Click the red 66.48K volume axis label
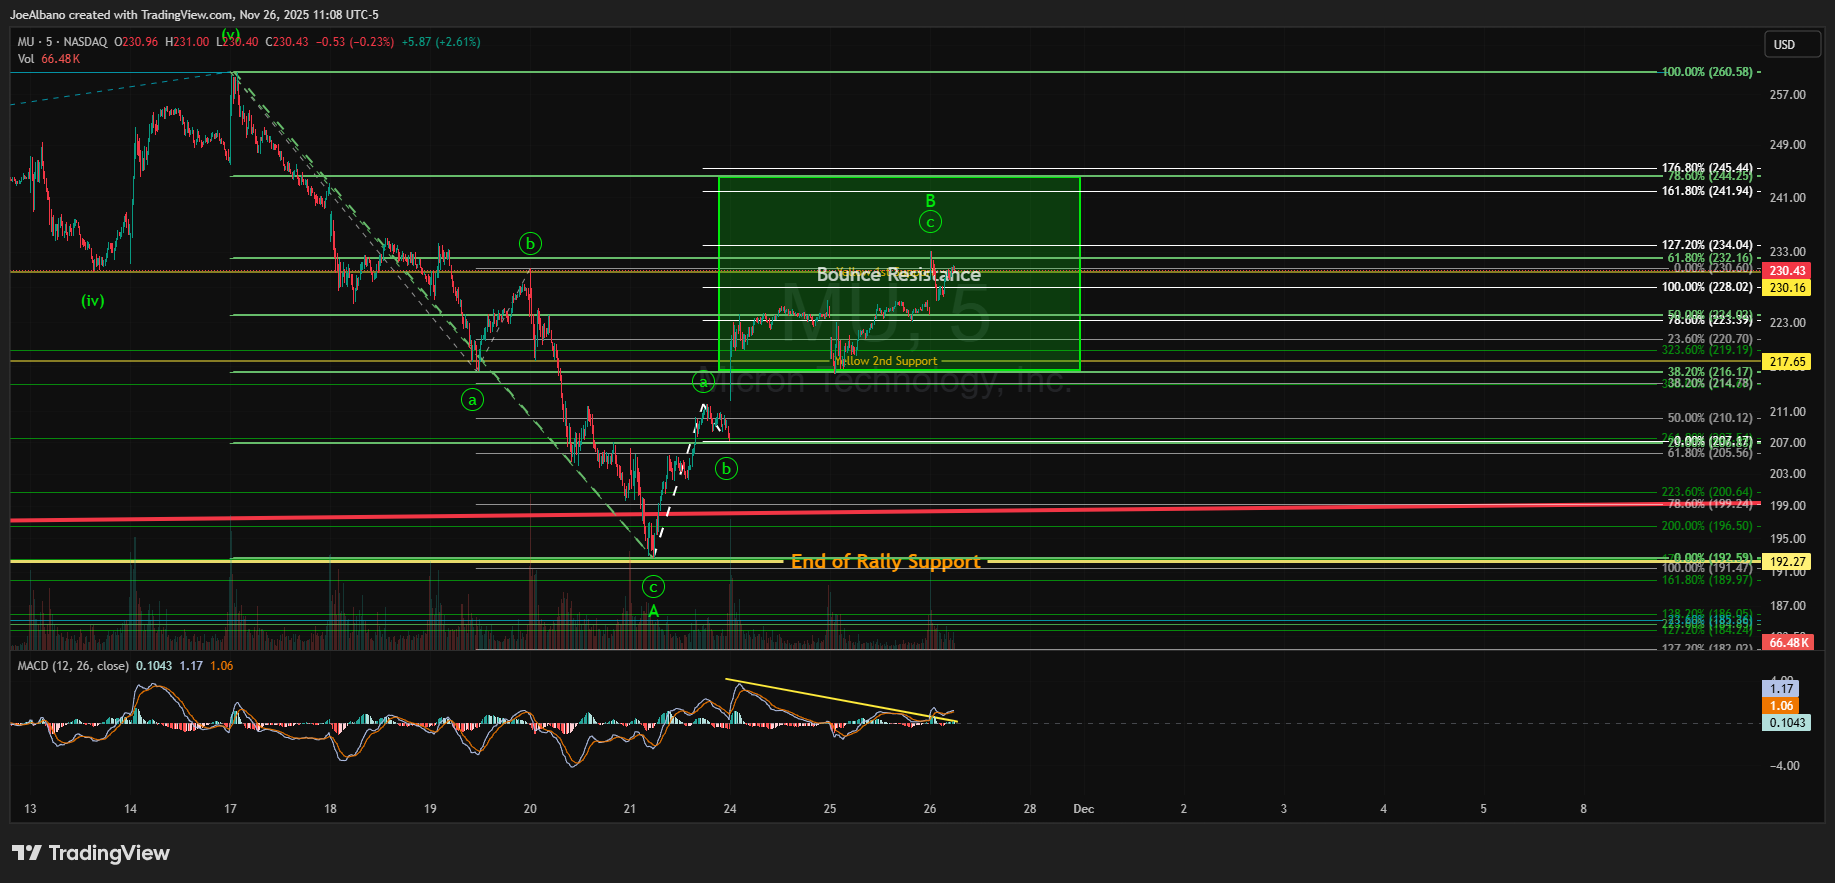This screenshot has width=1835, height=883. (1788, 642)
